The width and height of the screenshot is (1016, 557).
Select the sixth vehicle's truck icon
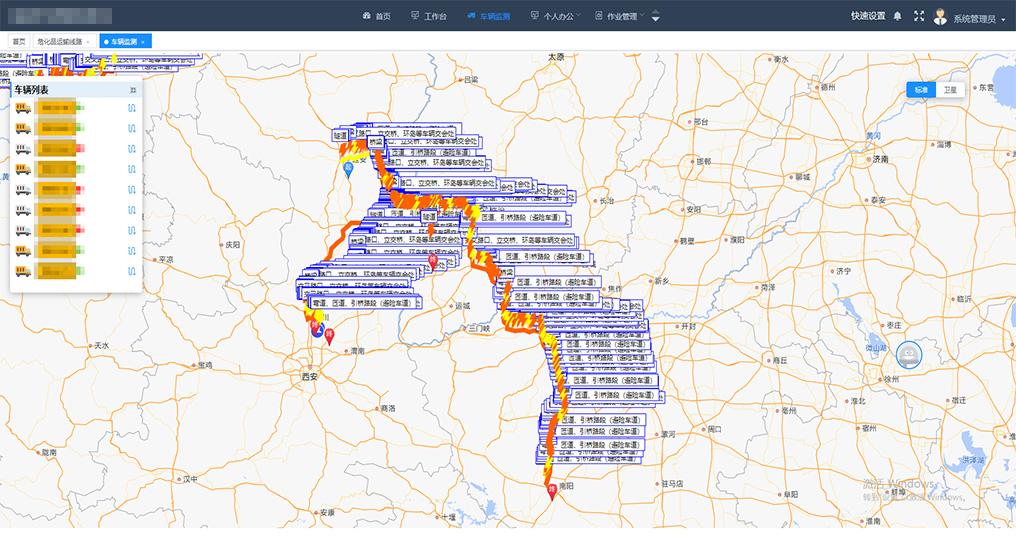[x=23, y=210]
